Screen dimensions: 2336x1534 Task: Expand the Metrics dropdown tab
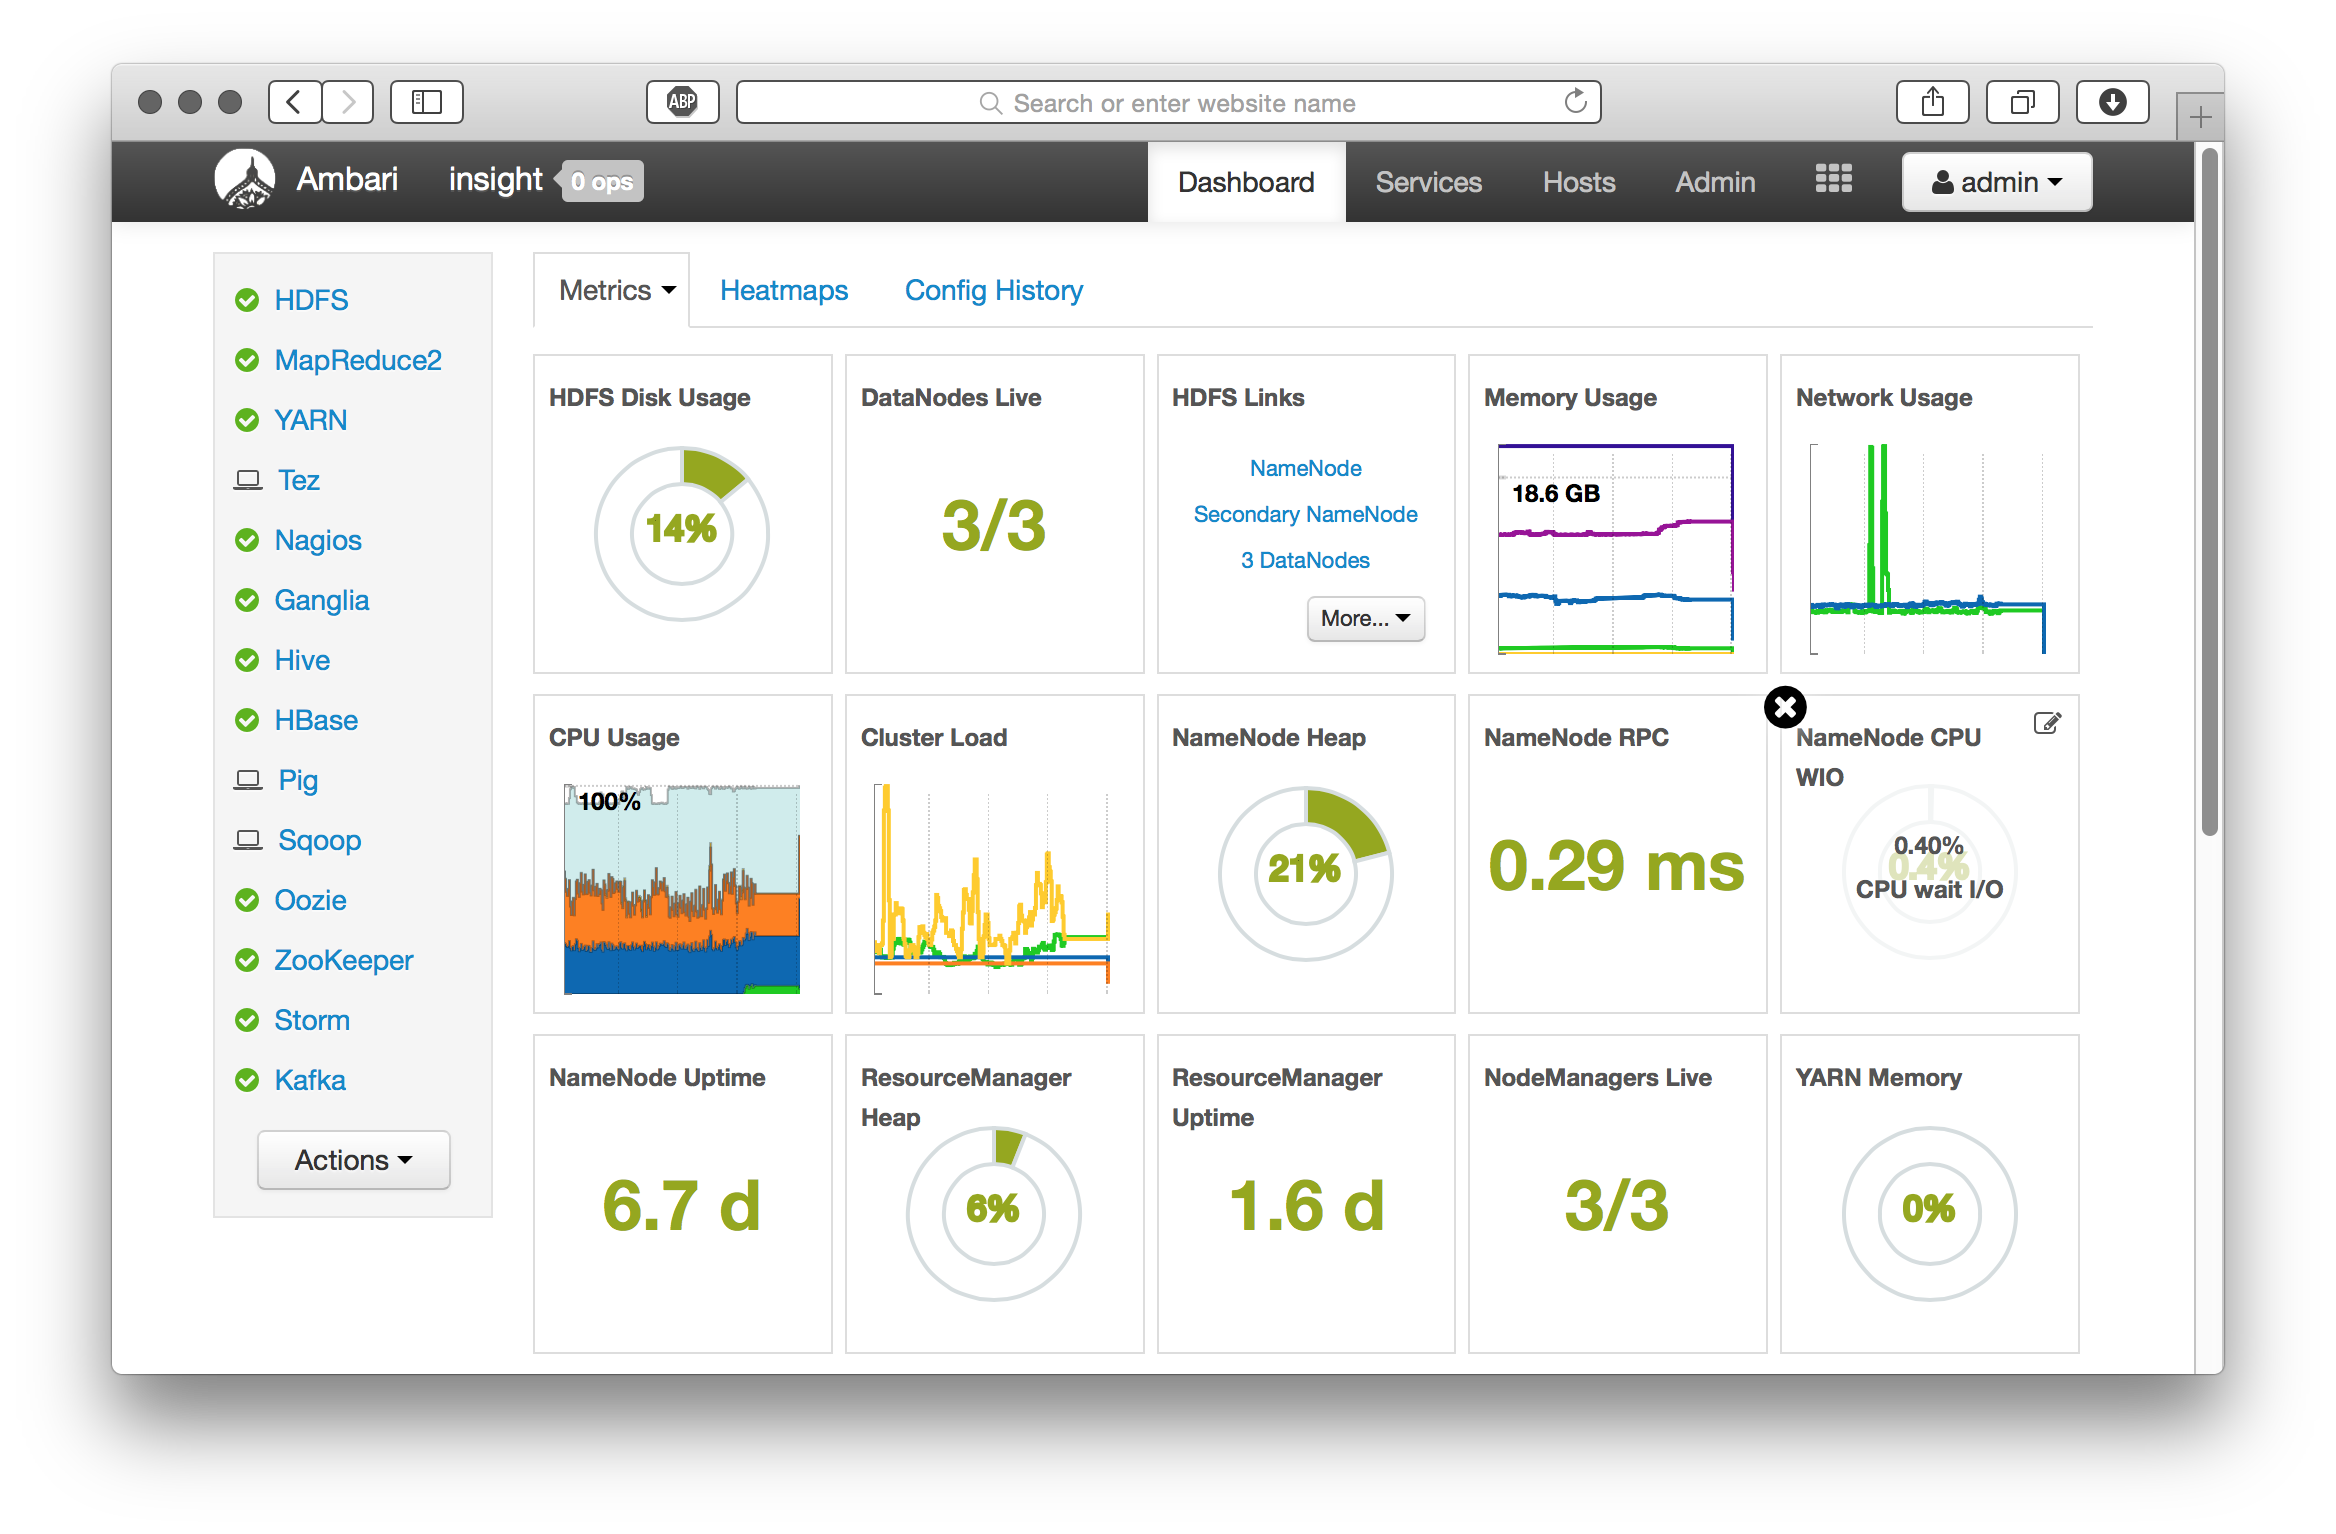616,291
